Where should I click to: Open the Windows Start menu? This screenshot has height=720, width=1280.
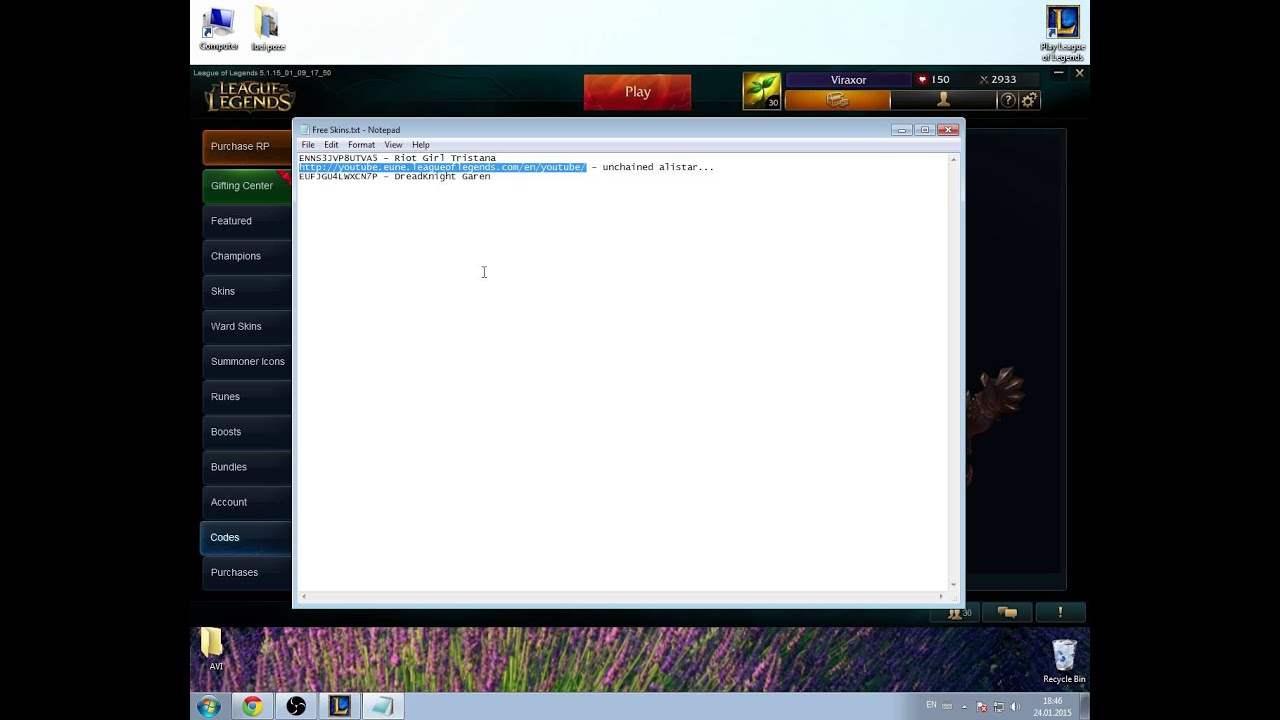coord(209,707)
